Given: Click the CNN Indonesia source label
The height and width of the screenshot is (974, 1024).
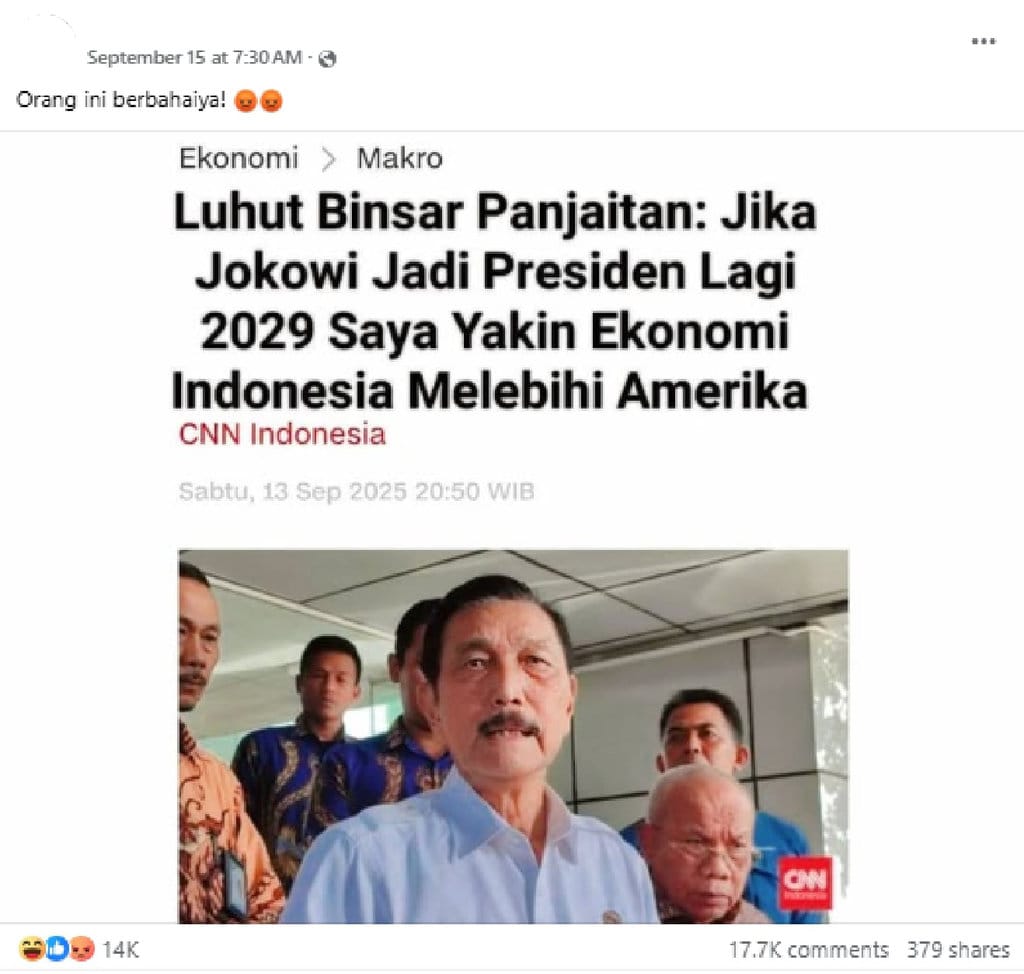Looking at the screenshot, I should pyautogui.click(x=282, y=434).
